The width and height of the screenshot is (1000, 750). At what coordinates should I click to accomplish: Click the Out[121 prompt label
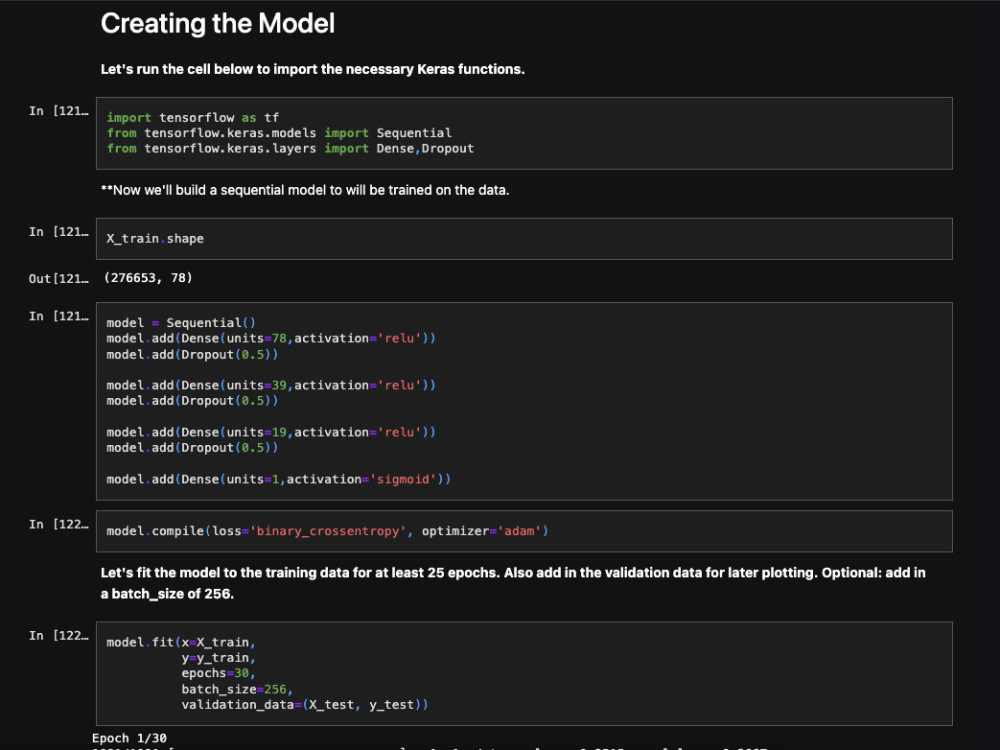click(59, 279)
